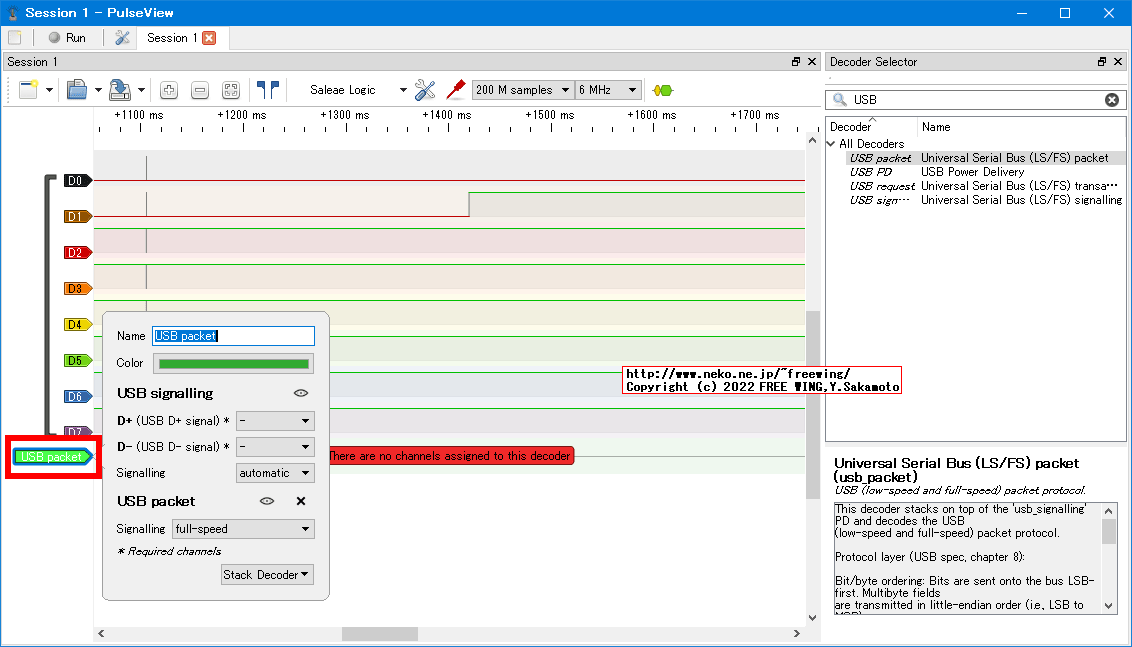1132x647 pixels.
Task: Click the trace view scroll down arrow
Action: (812, 618)
